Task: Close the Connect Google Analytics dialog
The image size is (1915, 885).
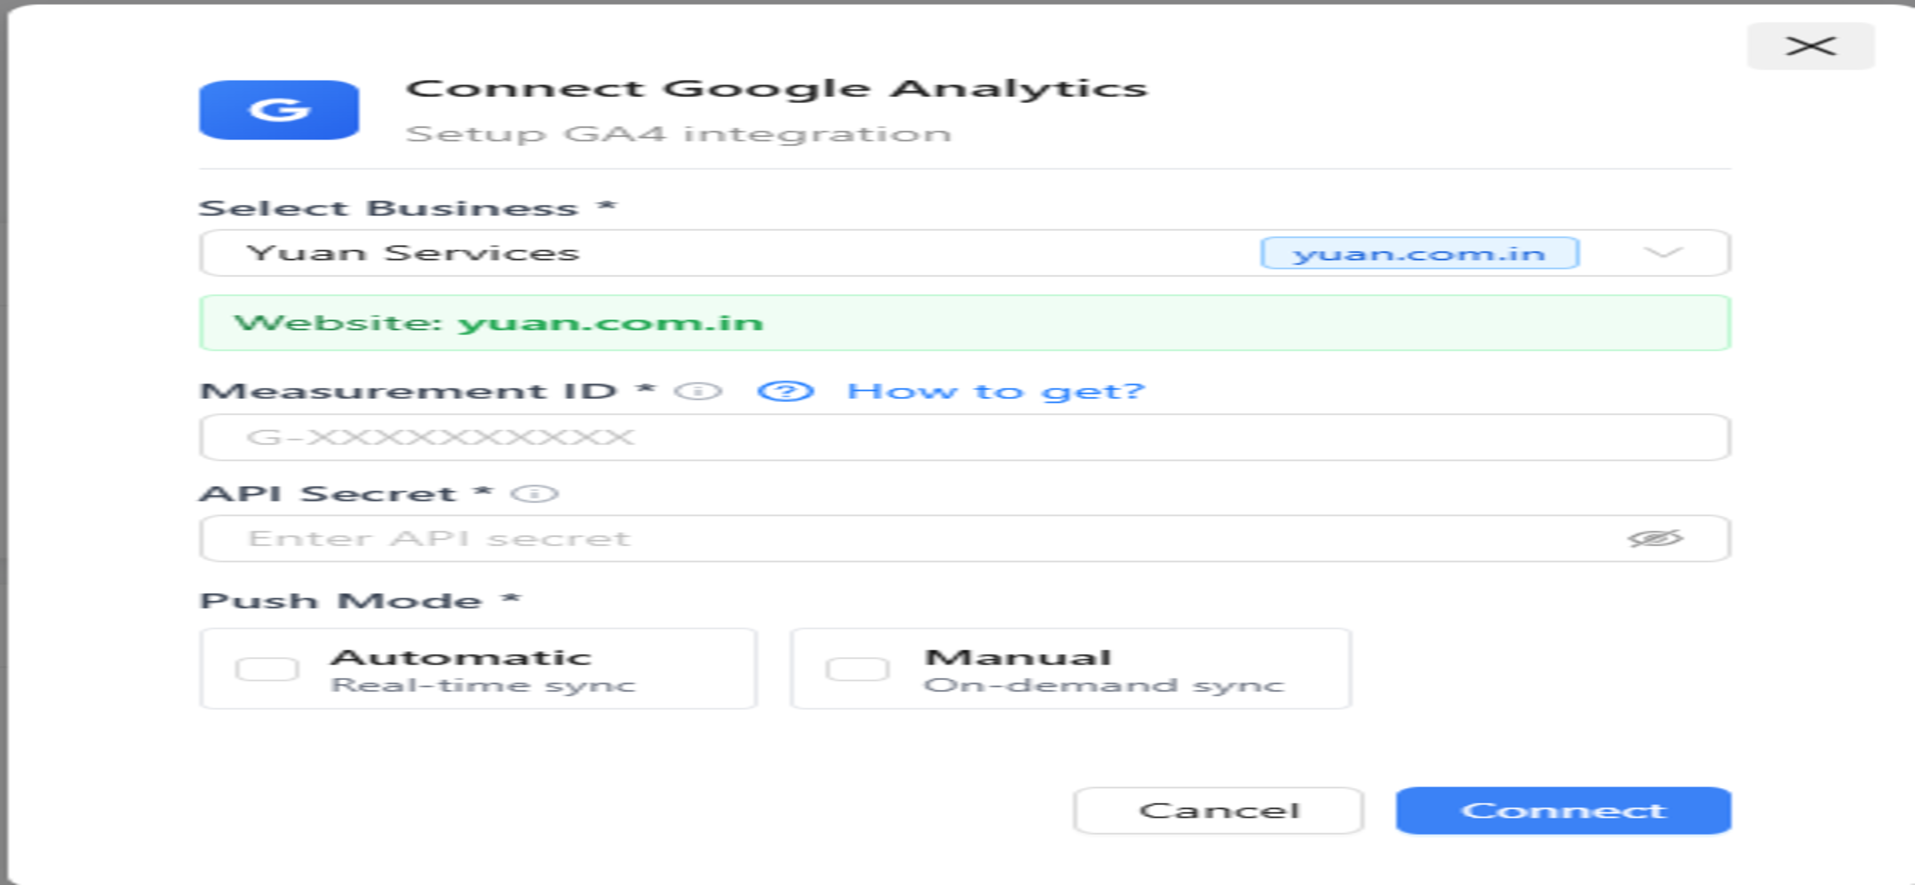Action: [x=1810, y=46]
